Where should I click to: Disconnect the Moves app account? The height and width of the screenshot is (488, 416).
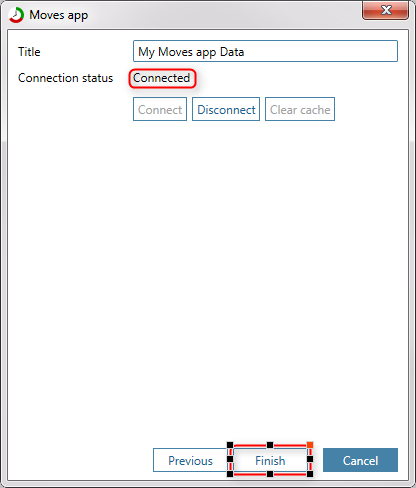pos(226,109)
